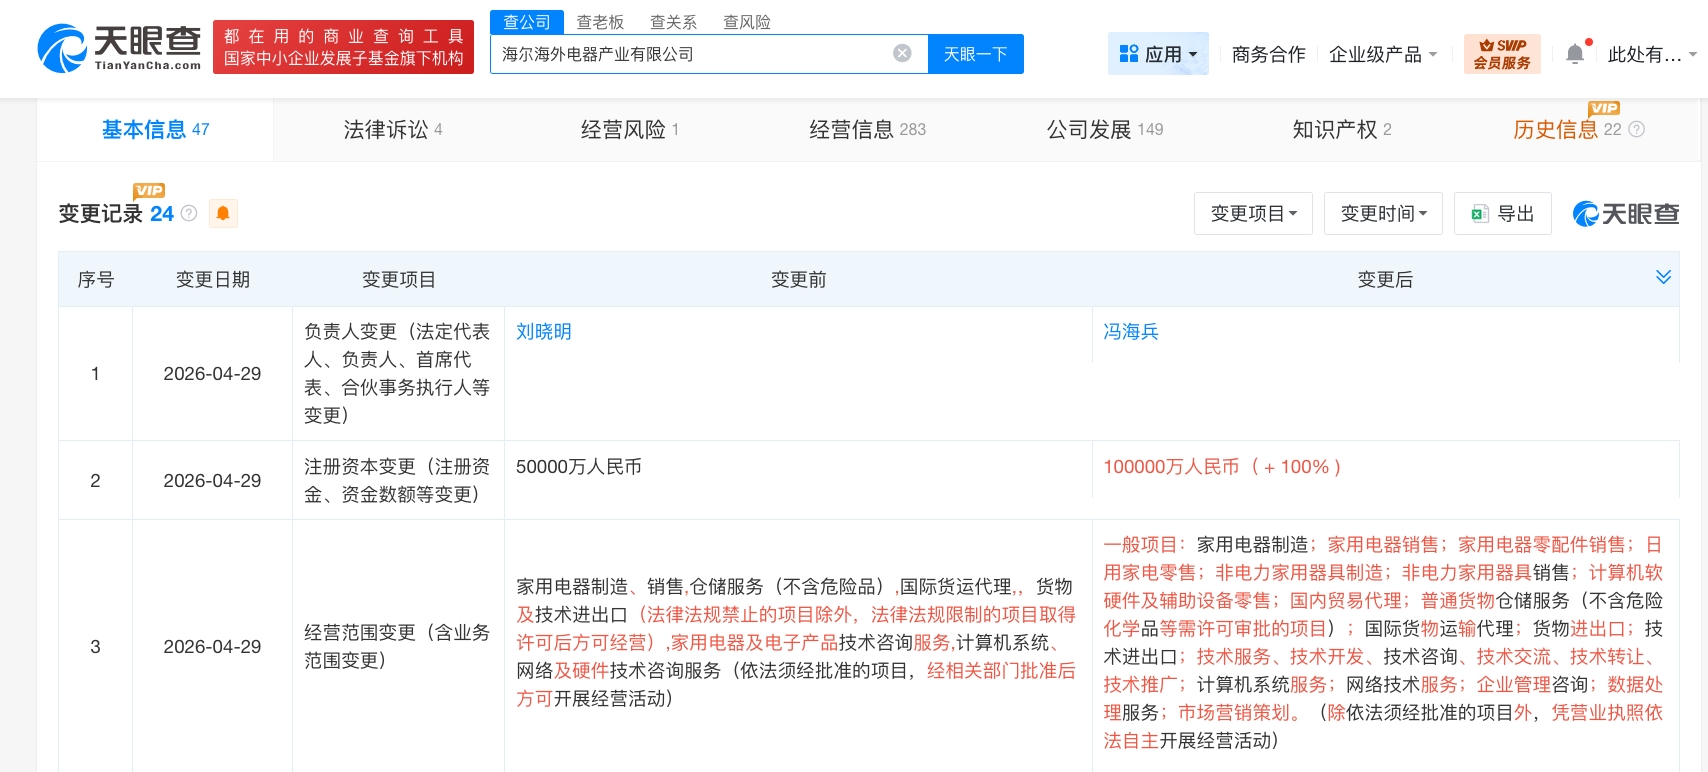1708x772 pixels.
Task: Select the 公司发展 tab
Action: (x=1105, y=130)
